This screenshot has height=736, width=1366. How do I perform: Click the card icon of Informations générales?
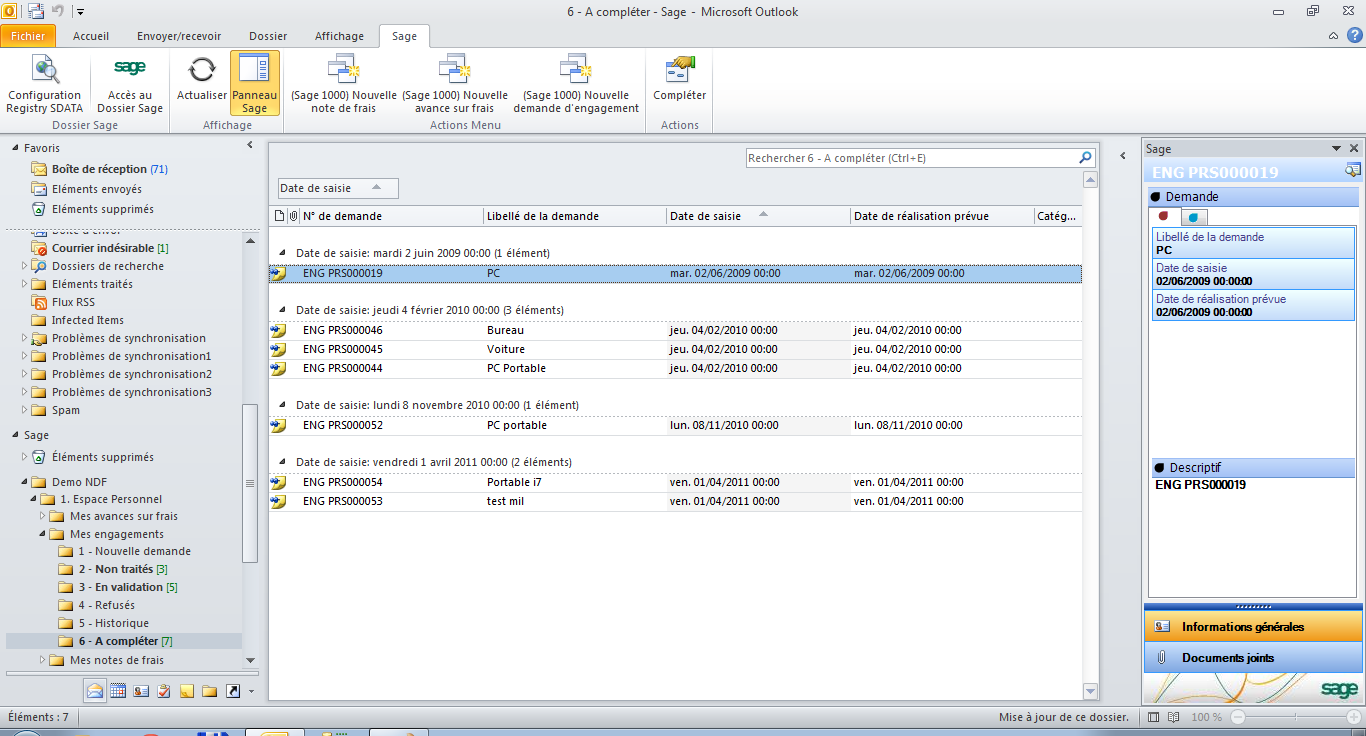click(x=1162, y=627)
